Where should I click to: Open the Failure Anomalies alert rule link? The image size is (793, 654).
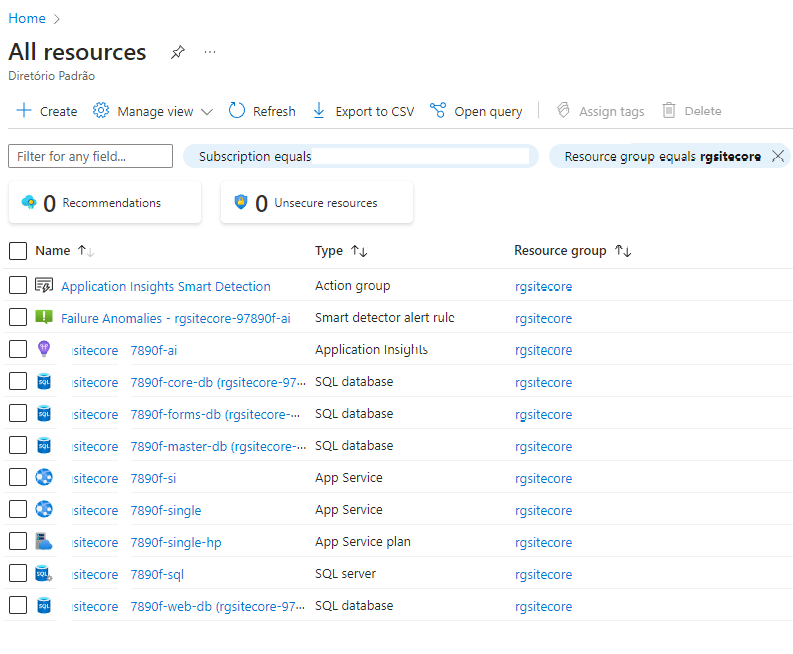click(175, 318)
